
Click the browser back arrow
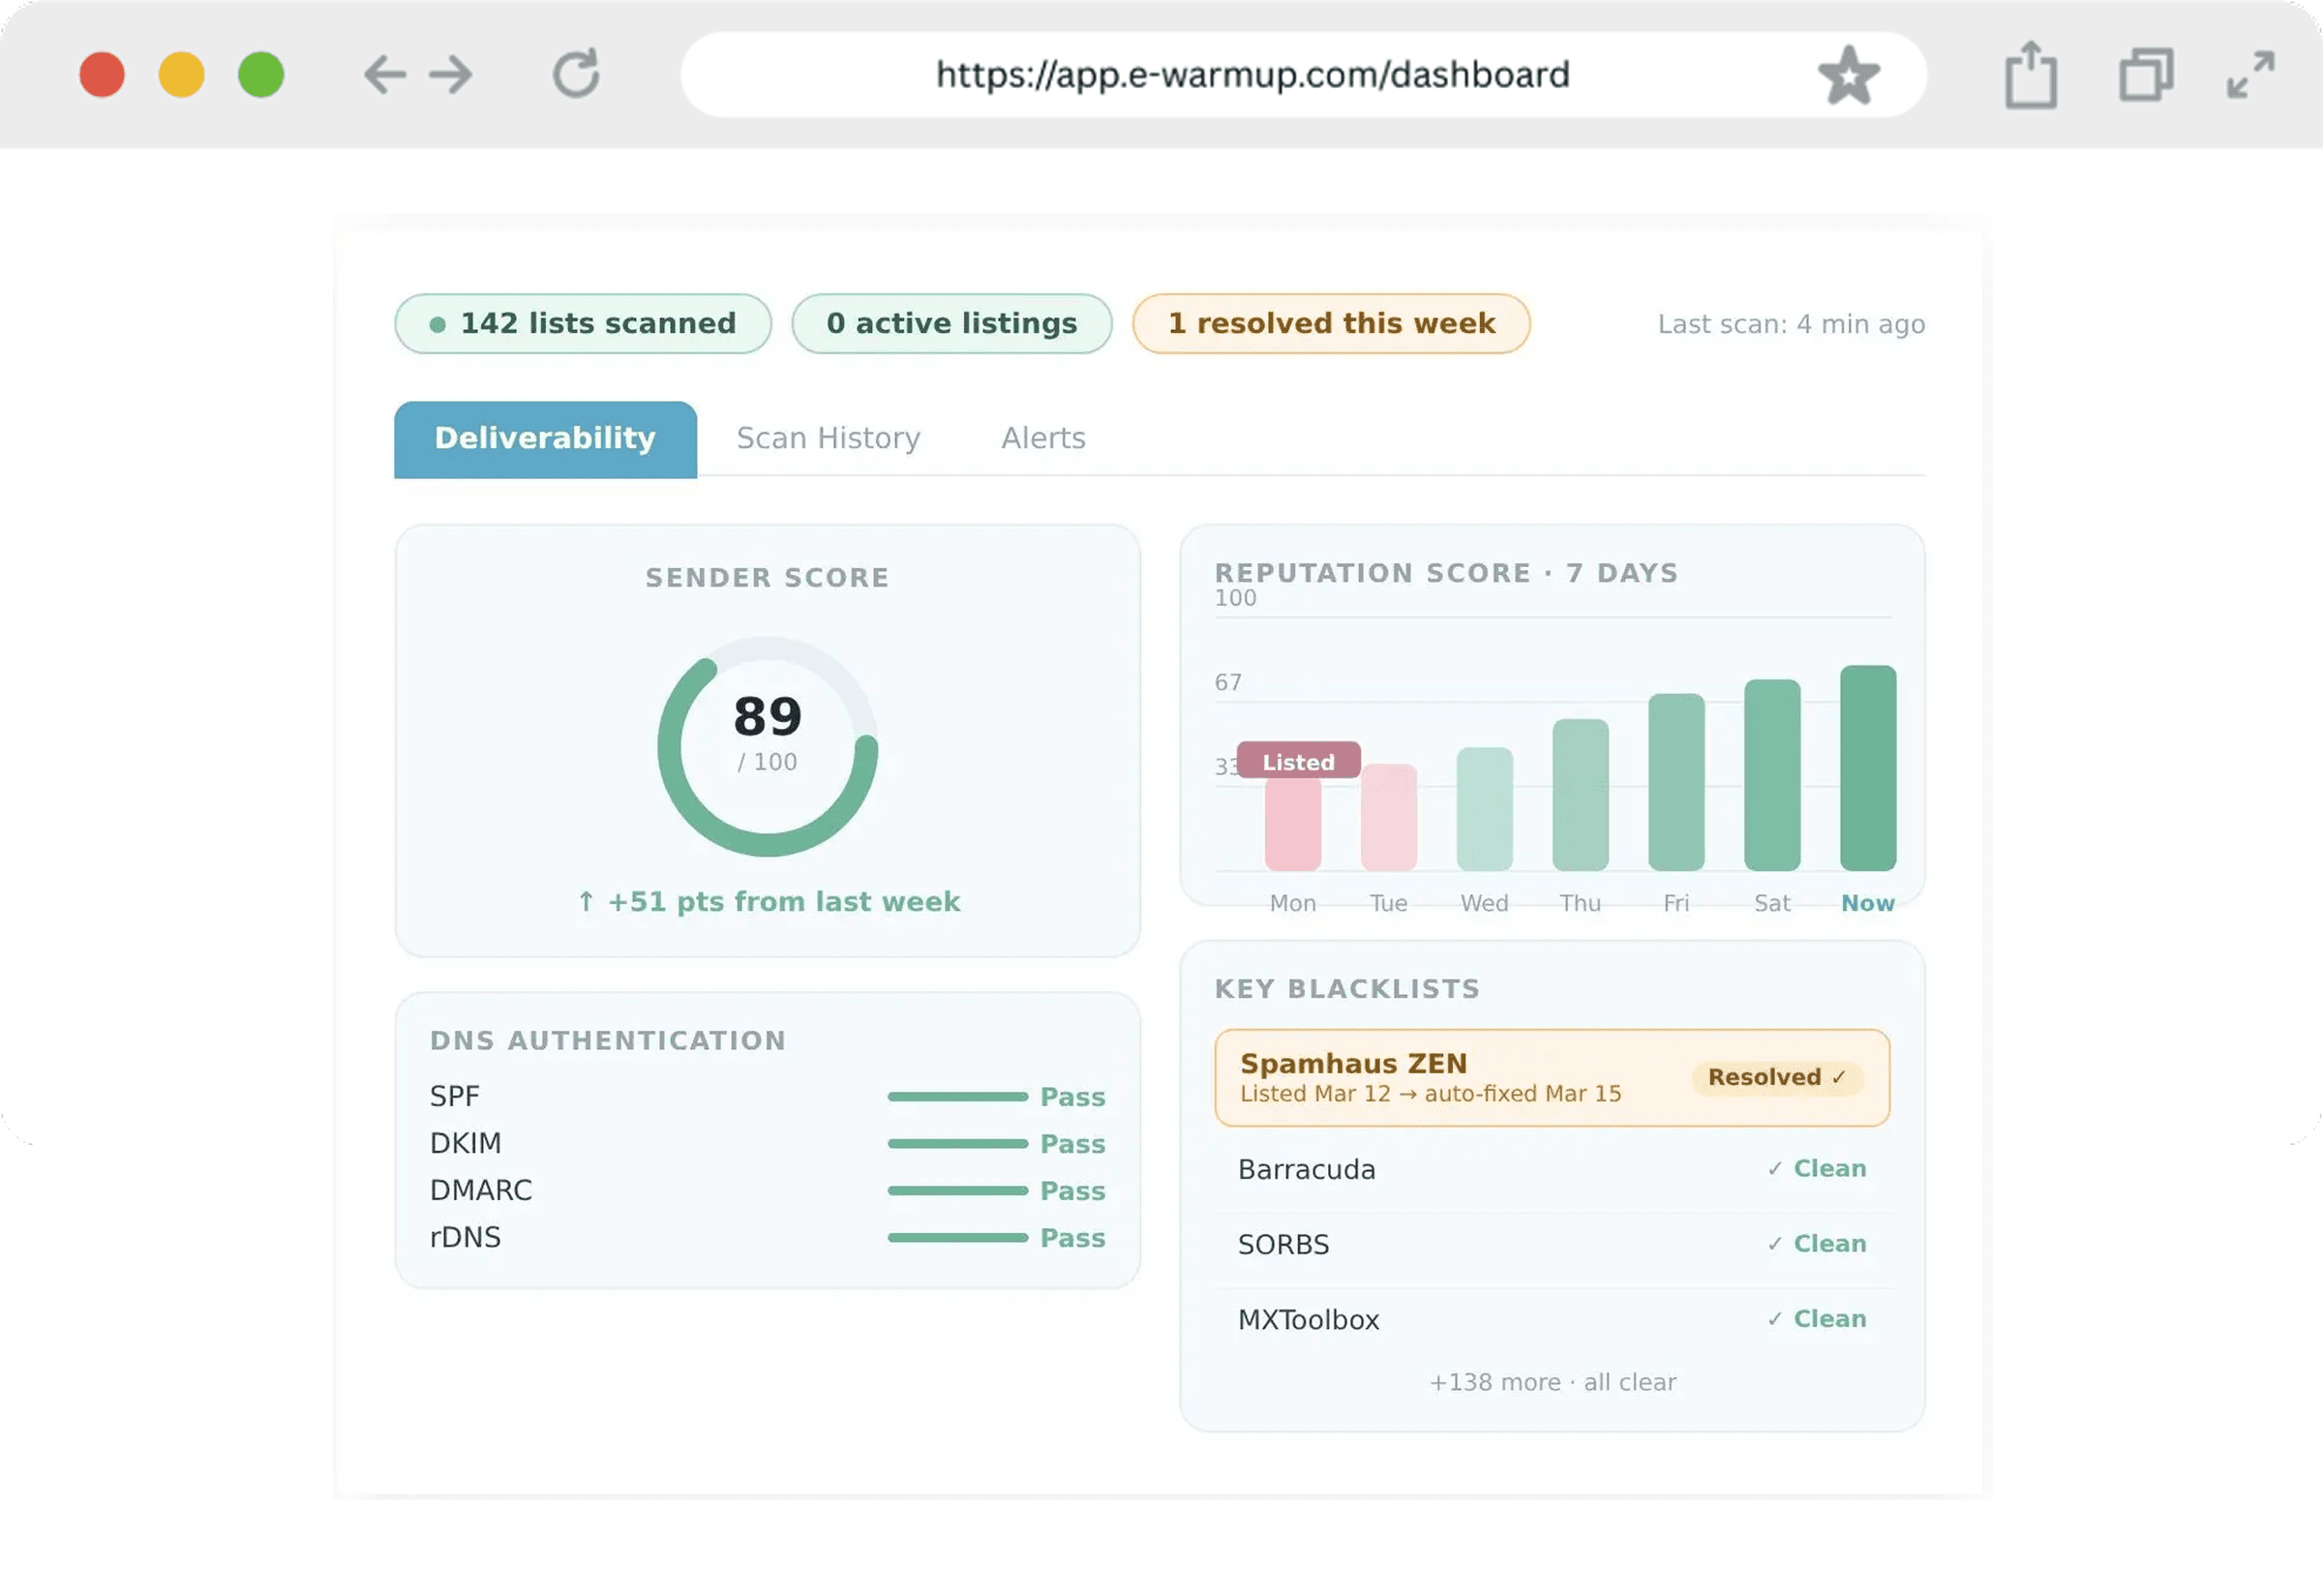(385, 75)
